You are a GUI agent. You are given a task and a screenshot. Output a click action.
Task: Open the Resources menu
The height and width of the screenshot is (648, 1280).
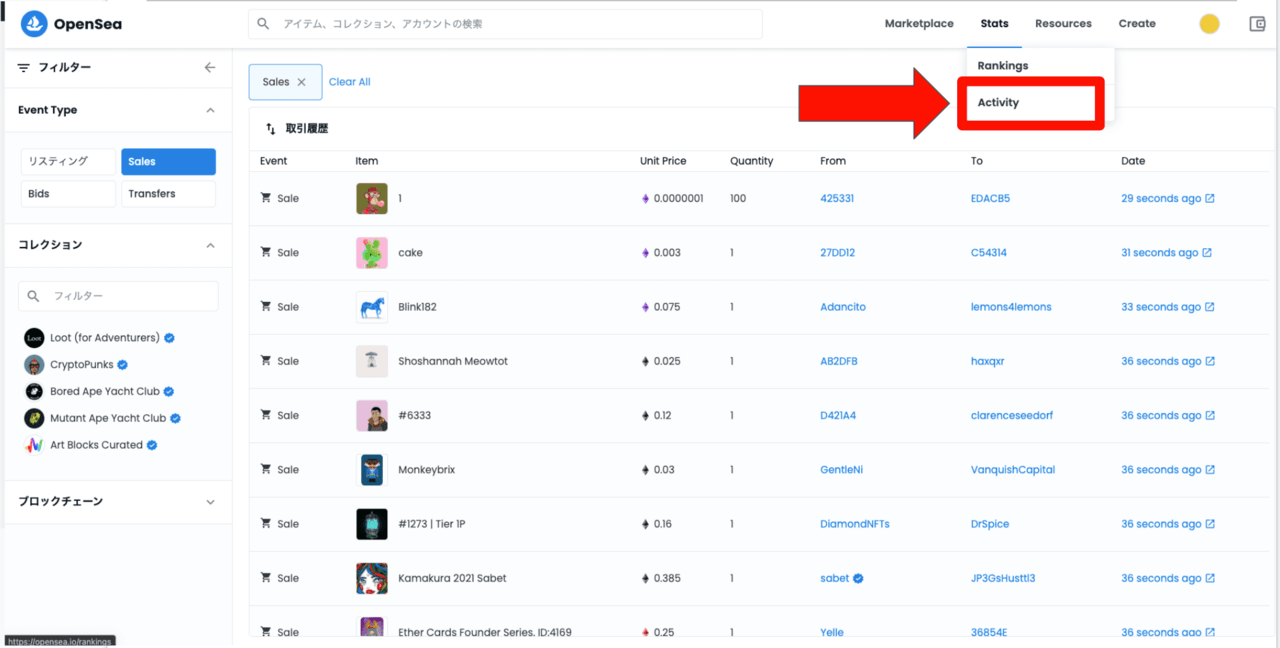(1063, 24)
